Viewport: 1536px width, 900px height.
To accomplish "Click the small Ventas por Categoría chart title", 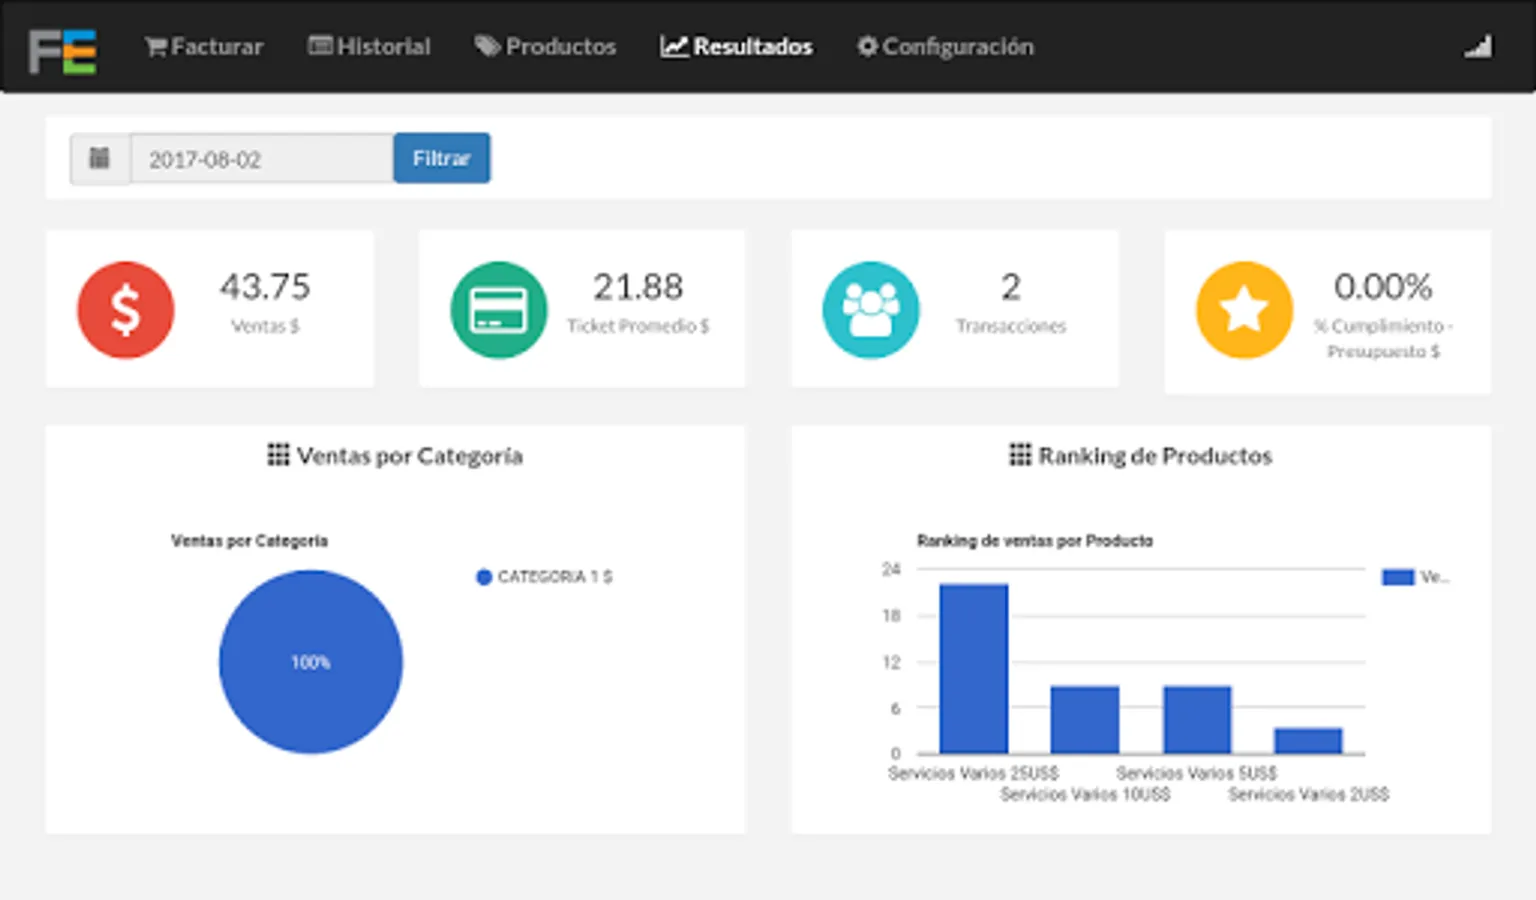I will tap(249, 541).
